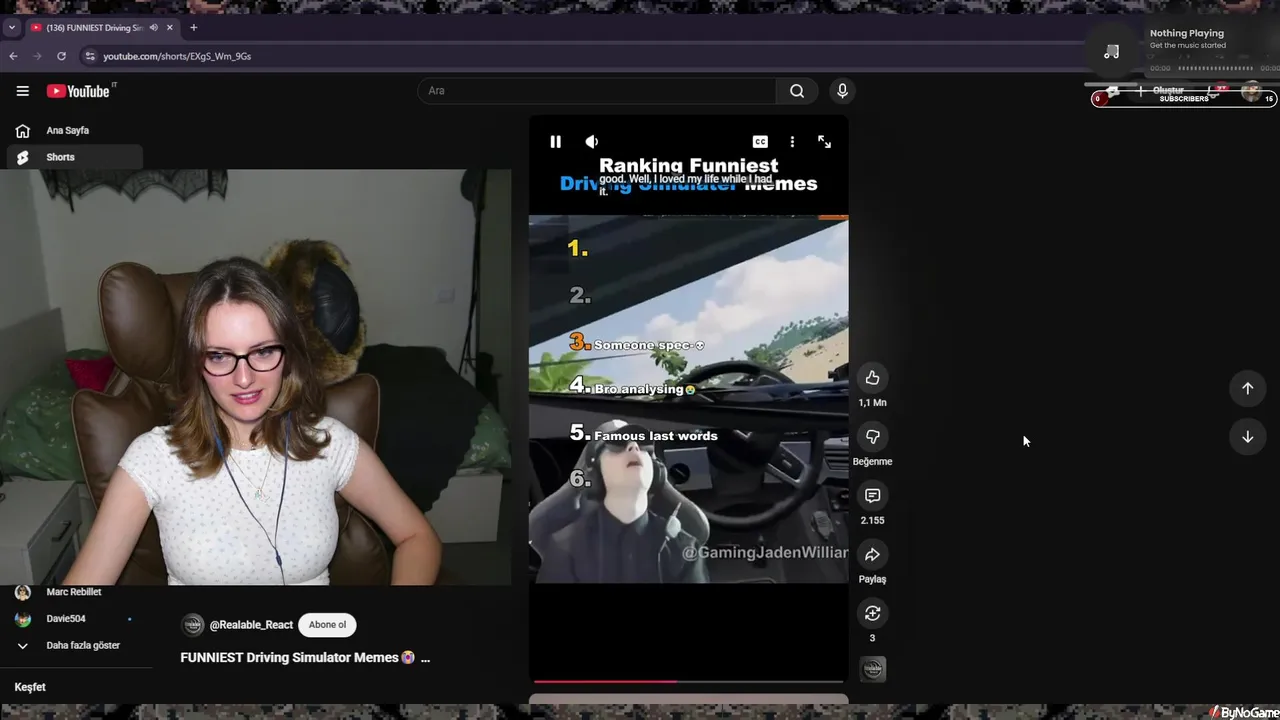Screen dimensions: 1280x720
Task: Open the remix button showing 3
Action: [x=872, y=614]
